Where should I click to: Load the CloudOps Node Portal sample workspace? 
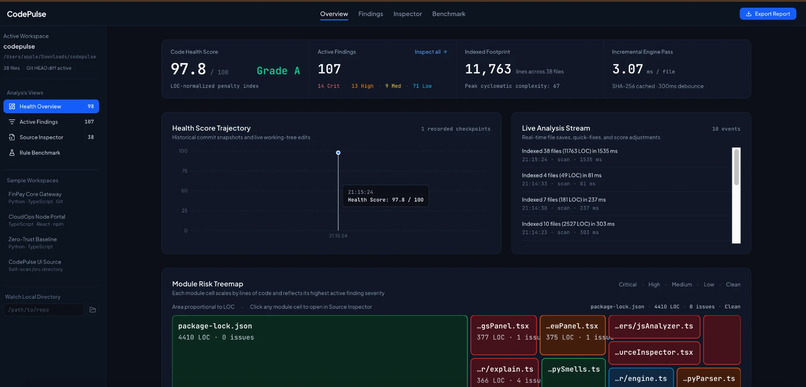coord(51,220)
